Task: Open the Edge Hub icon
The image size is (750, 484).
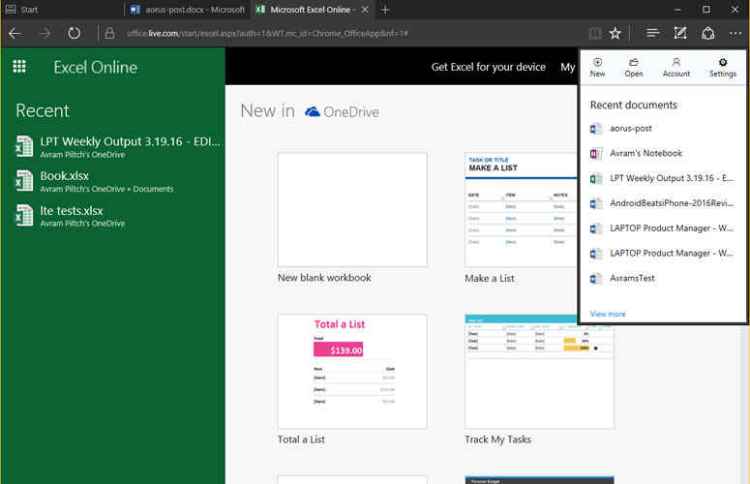Action: [x=652, y=33]
